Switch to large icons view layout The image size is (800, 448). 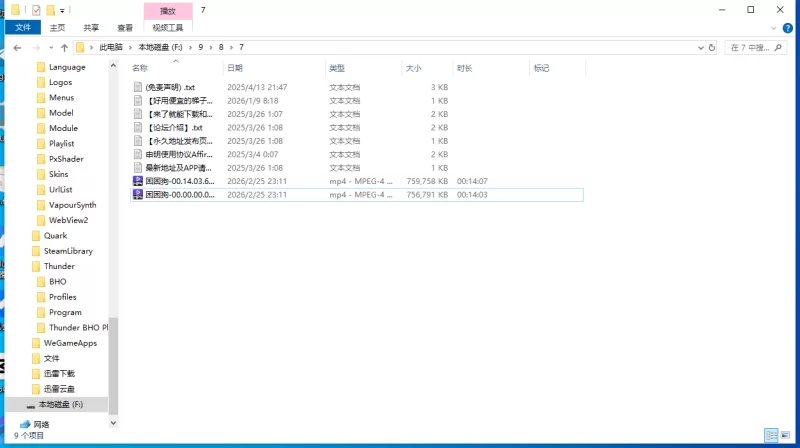(785, 435)
